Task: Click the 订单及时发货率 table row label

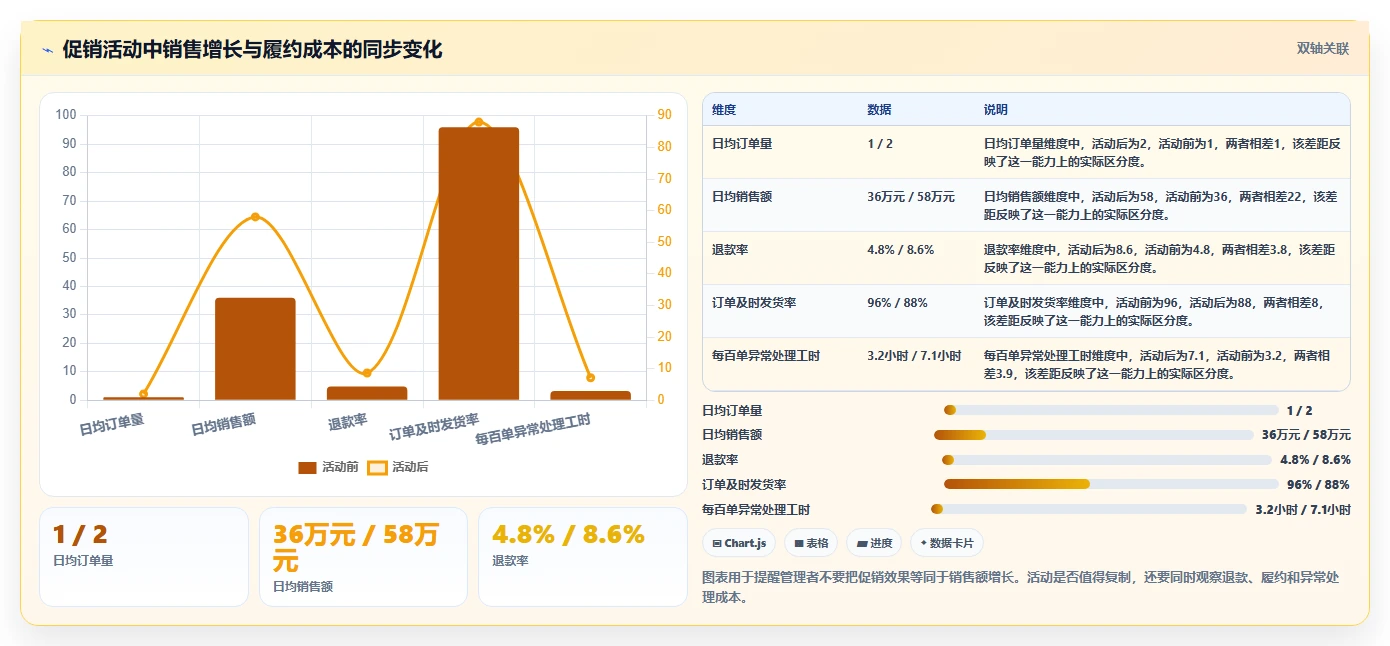Action: [x=754, y=303]
